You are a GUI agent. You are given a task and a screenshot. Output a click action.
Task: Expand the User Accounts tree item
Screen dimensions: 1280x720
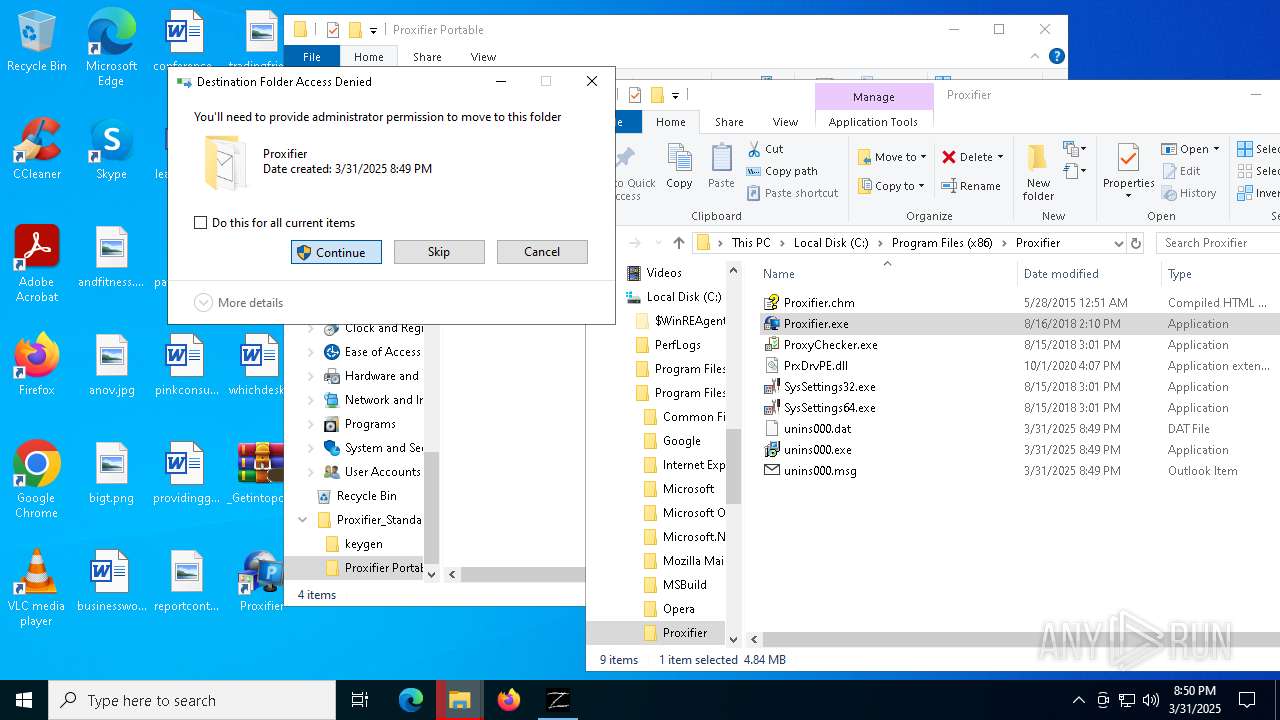[x=310, y=472]
